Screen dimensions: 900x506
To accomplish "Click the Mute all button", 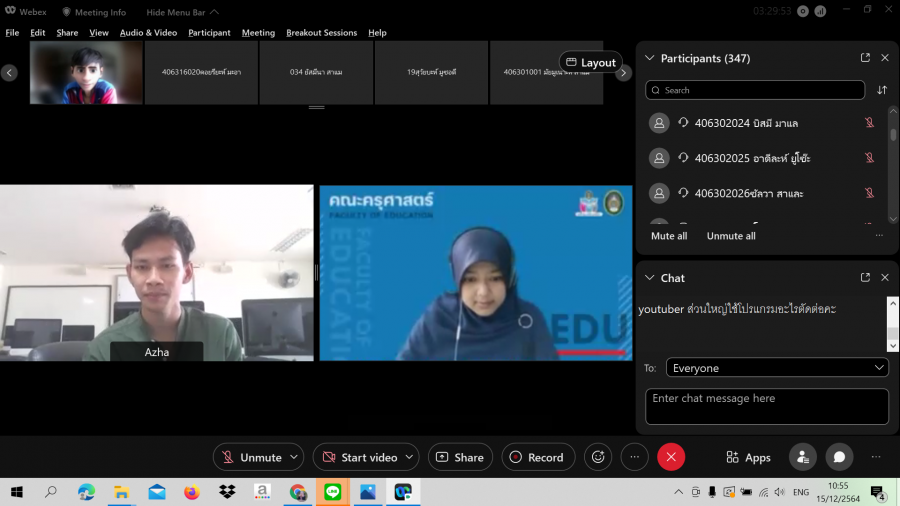I will pos(669,236).
